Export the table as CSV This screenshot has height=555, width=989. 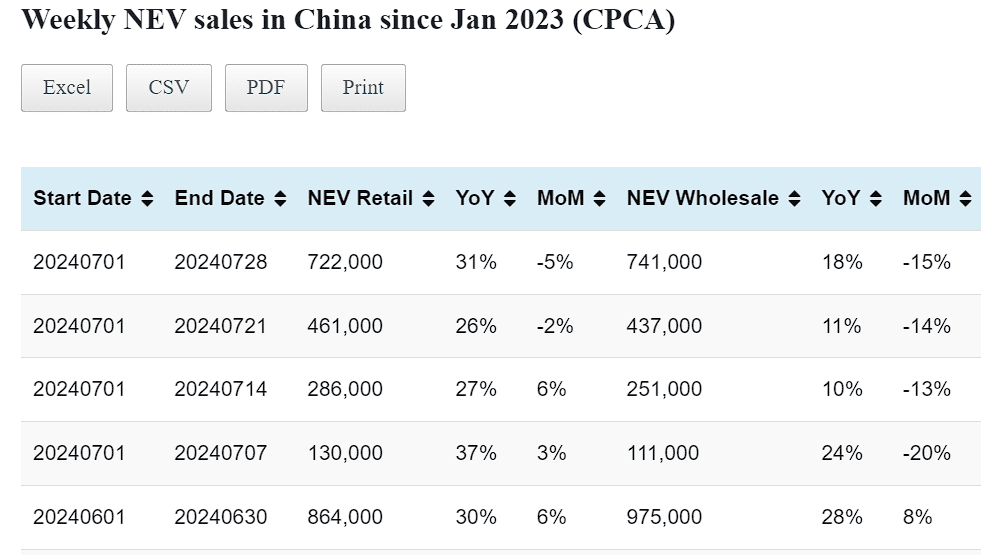coord(169,88)
